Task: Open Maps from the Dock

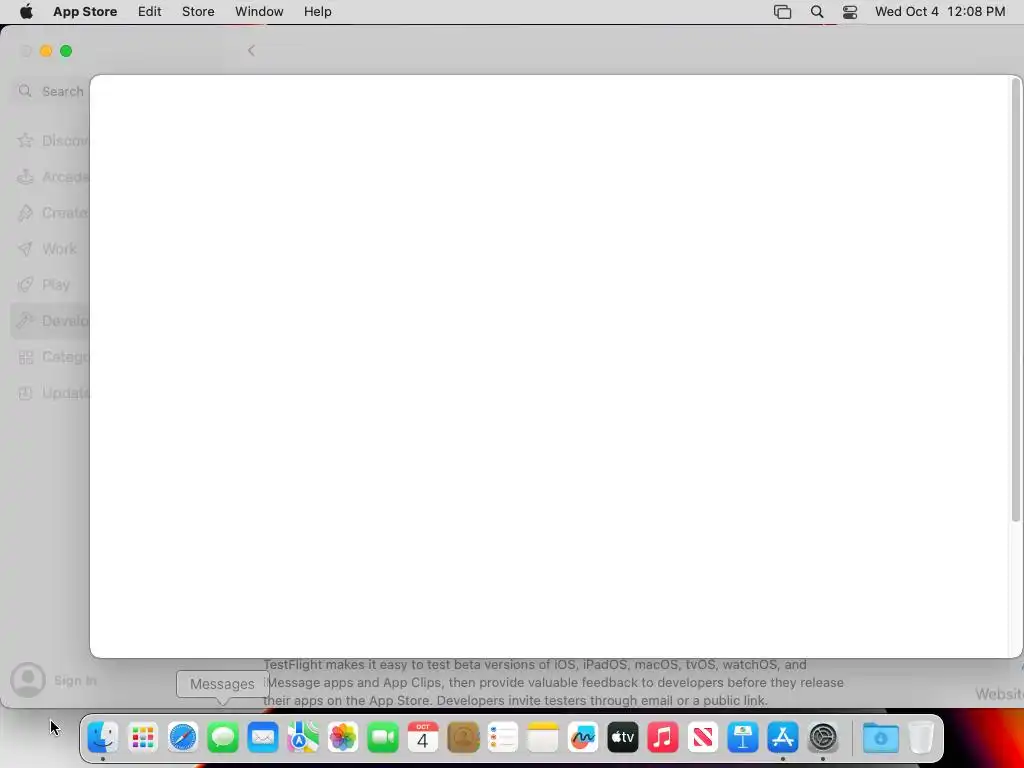Action: 302,738
